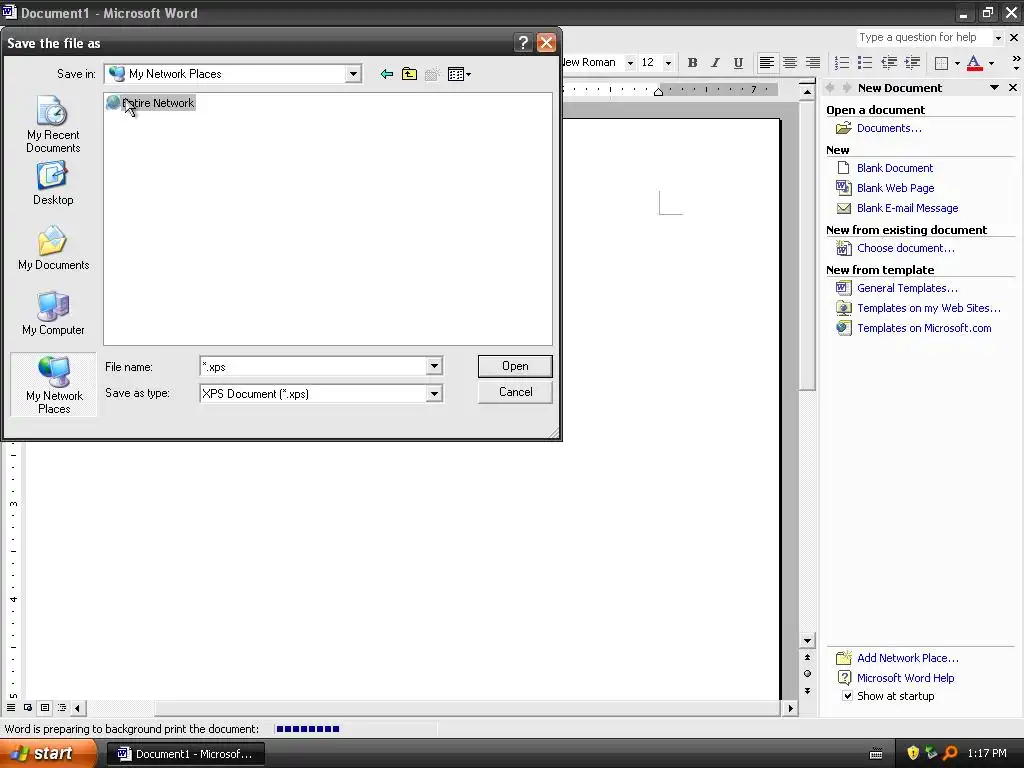Open My Recent Documents in Places bar
Screen dimensions: 1024x768
[53, 125]
